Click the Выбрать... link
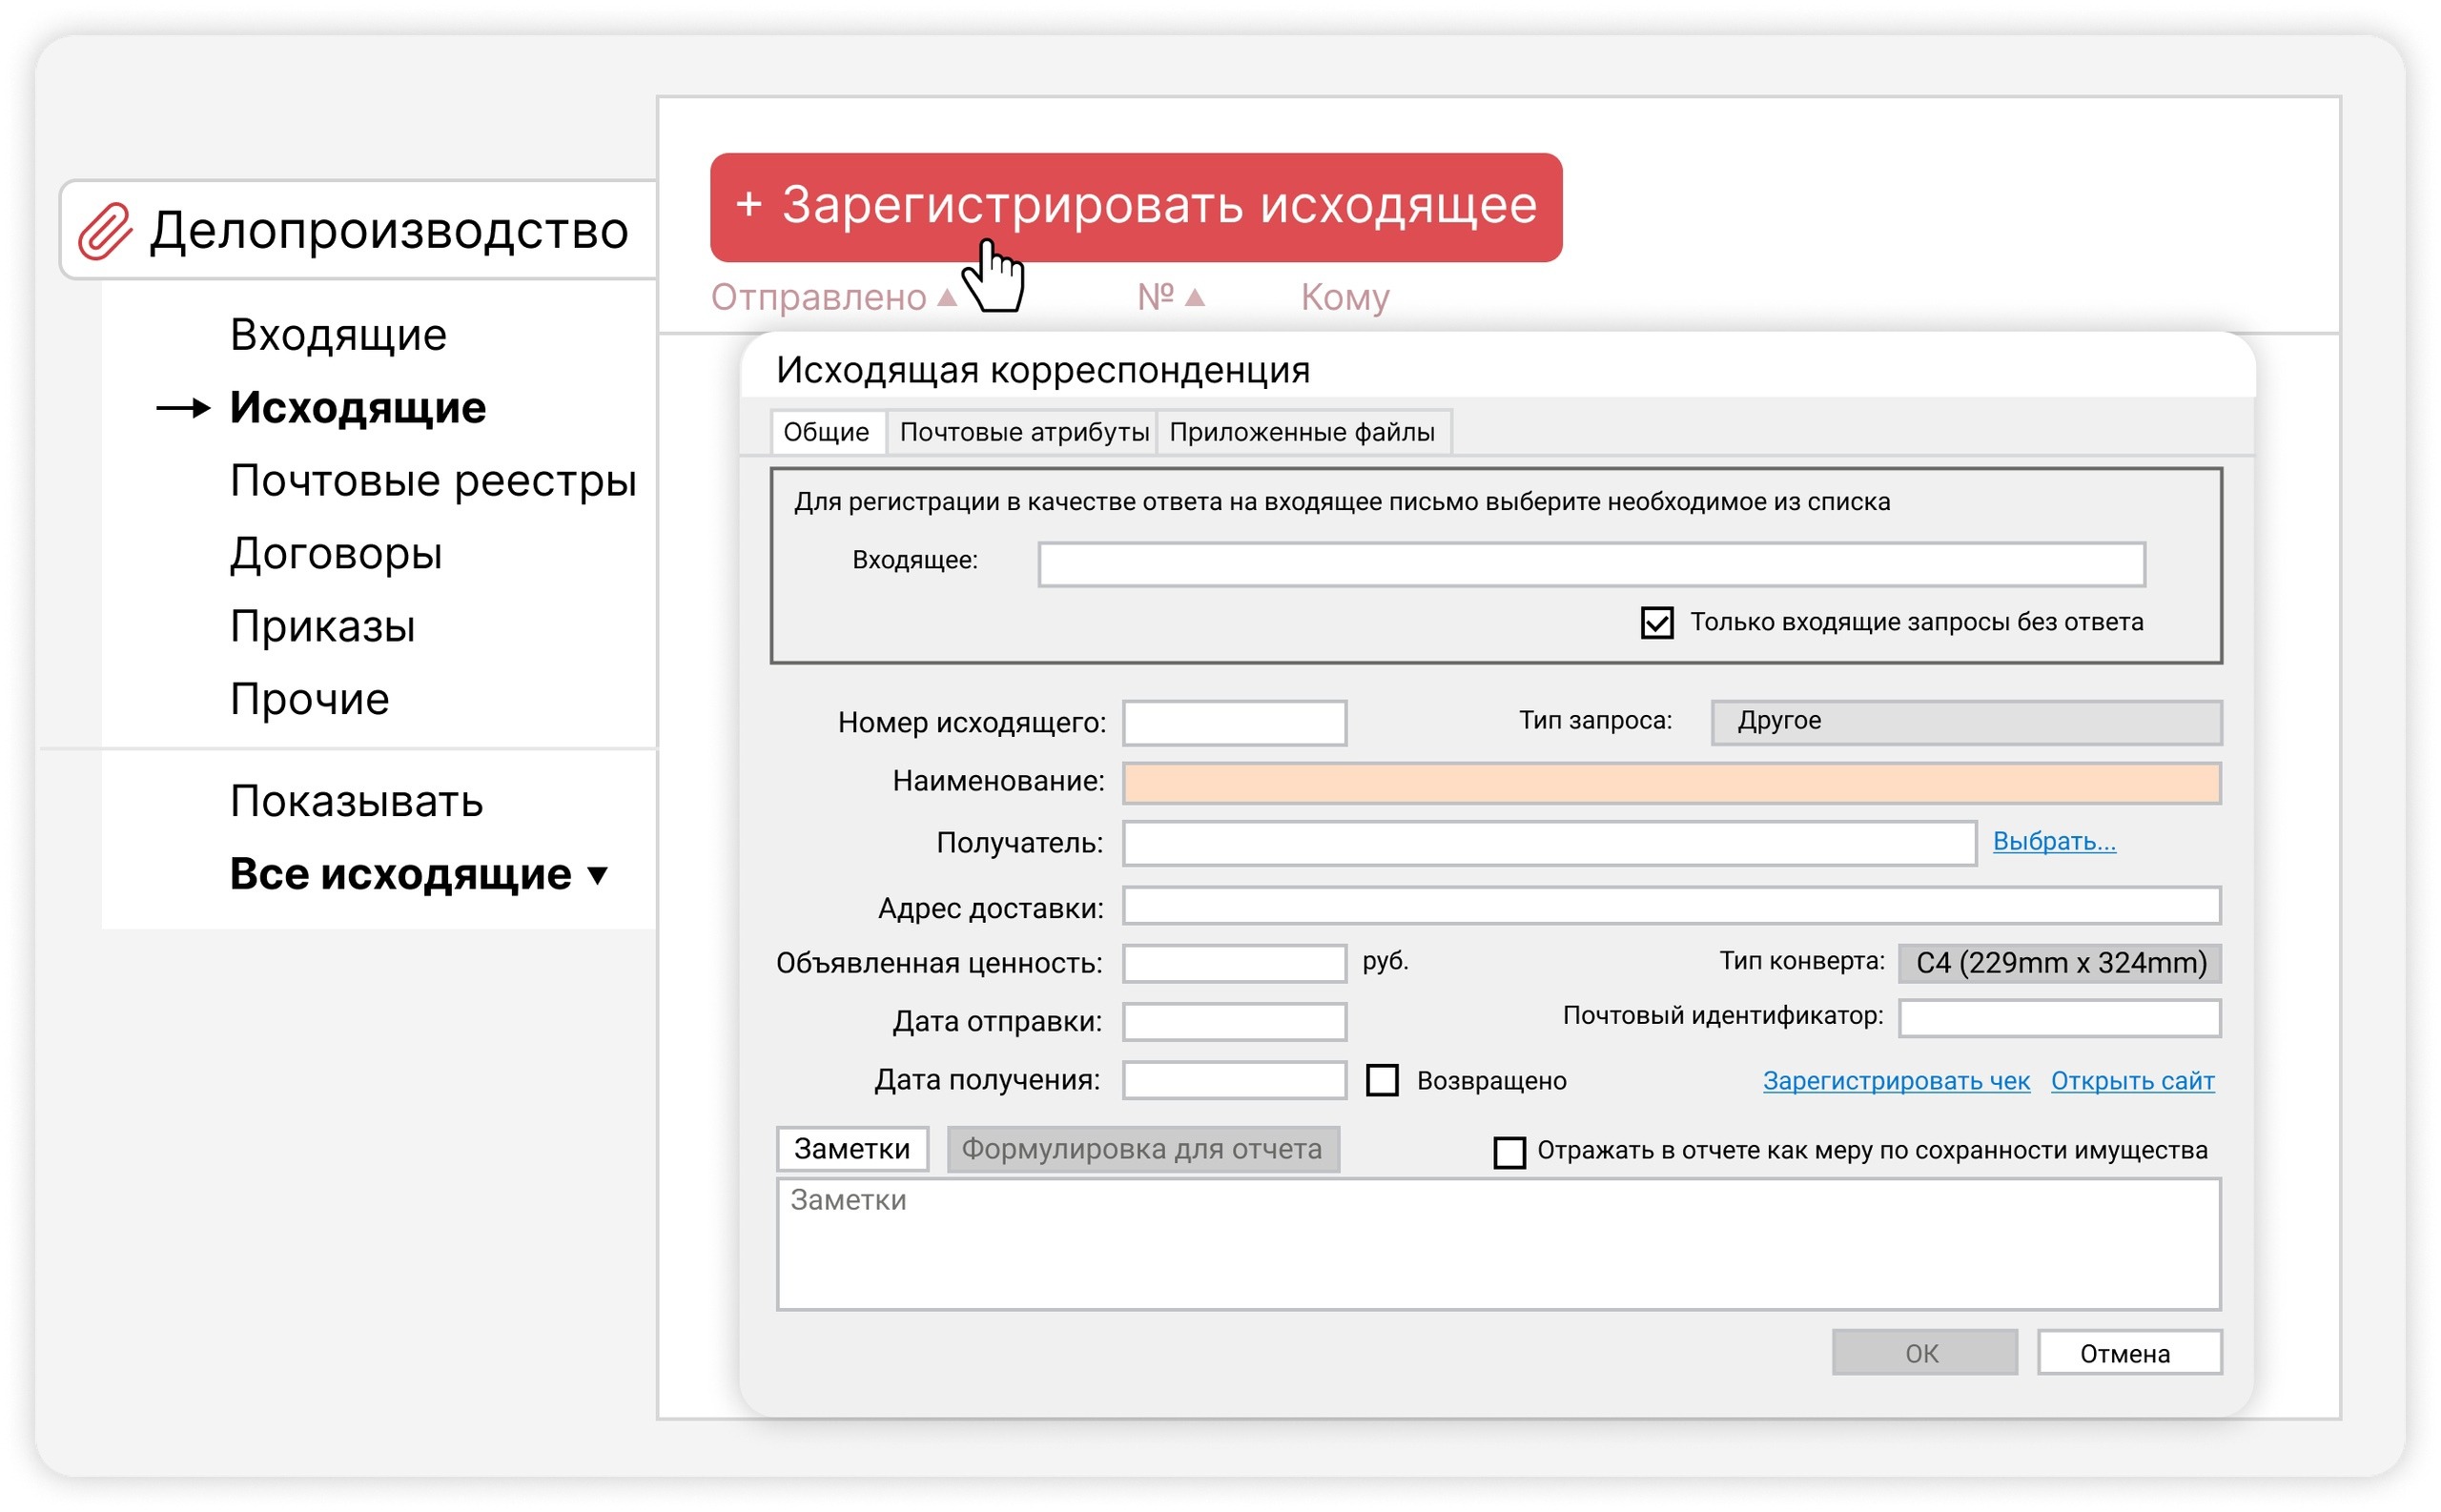This screenshot has height=1512, width=2441. (2053, 842)
